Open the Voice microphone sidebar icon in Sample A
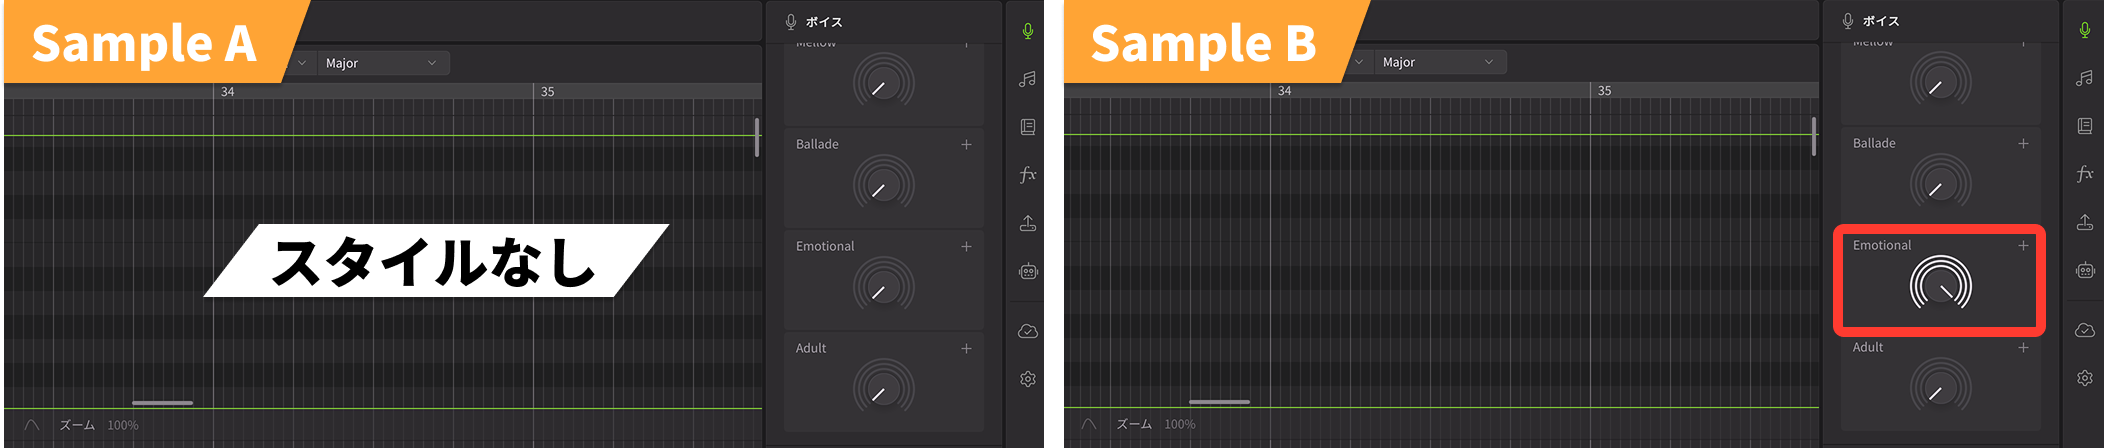 (1027, 31)
